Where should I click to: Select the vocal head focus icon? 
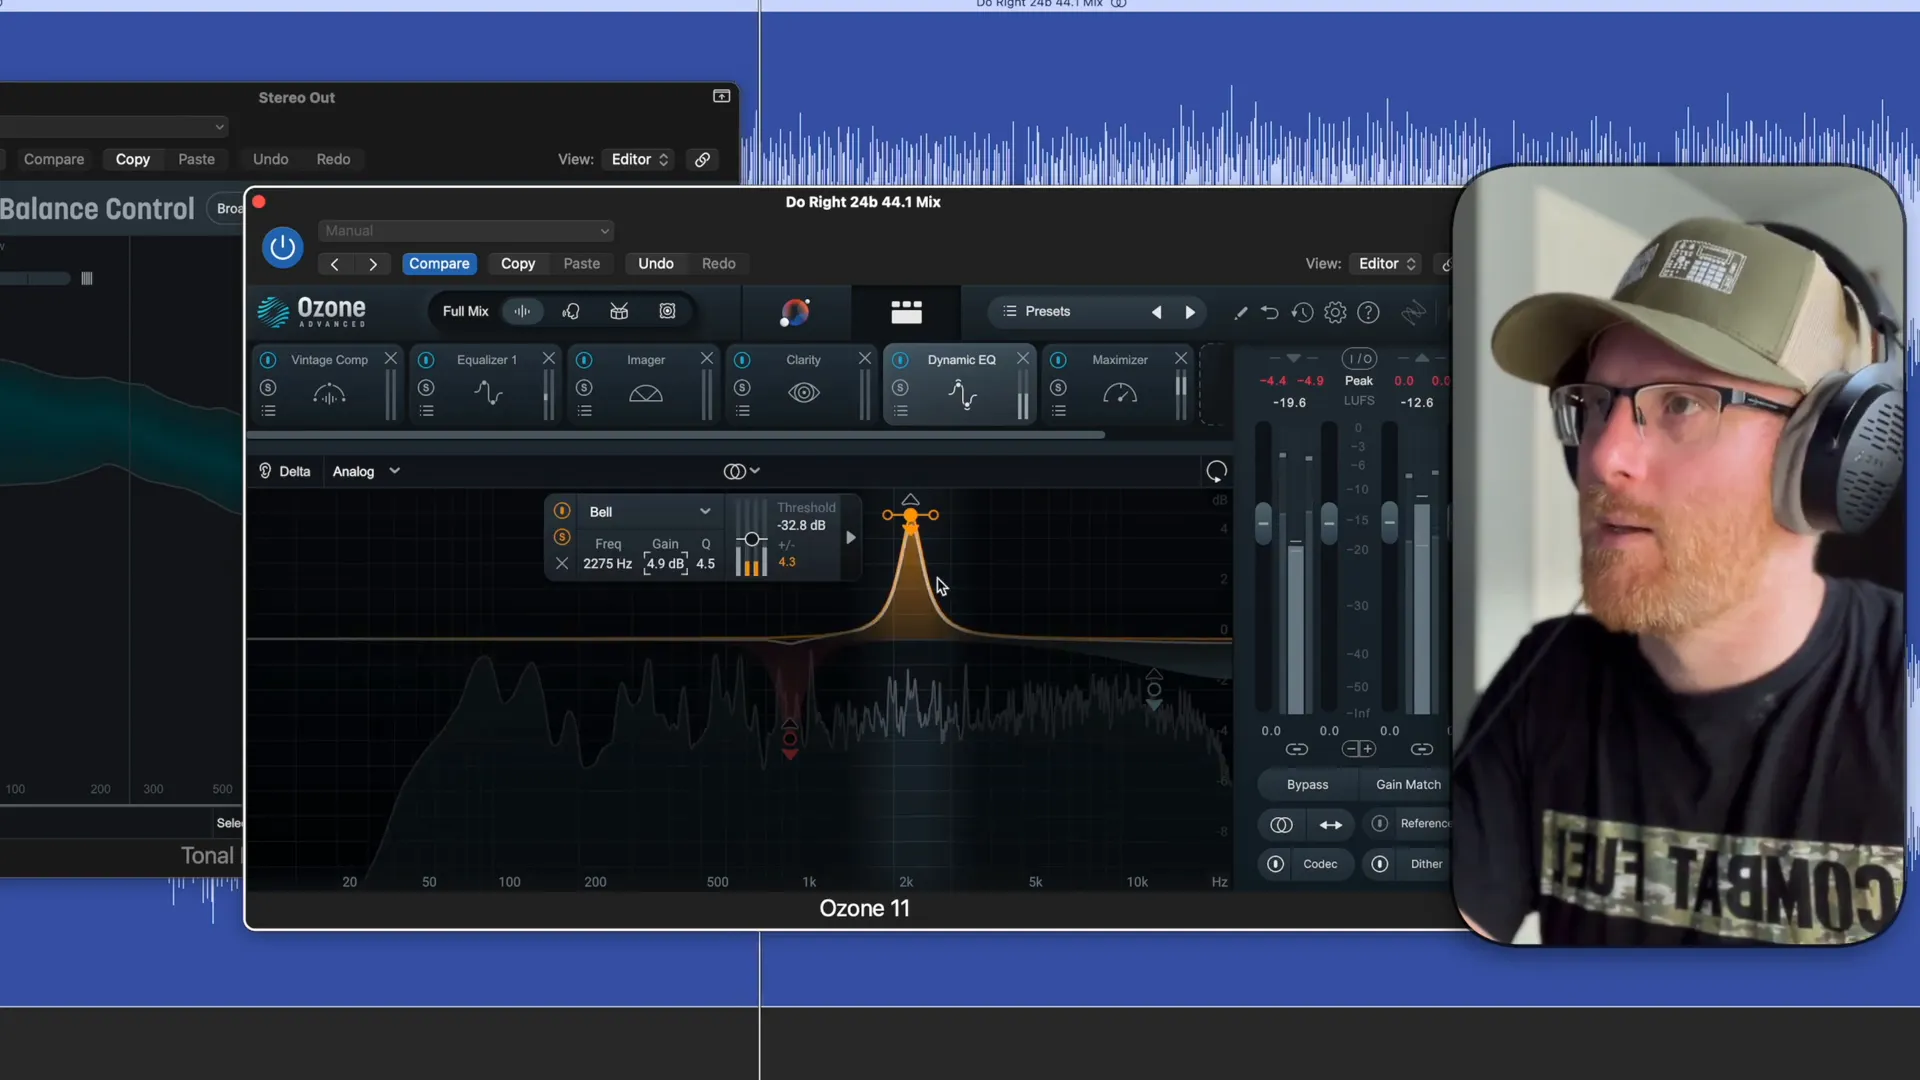(571, 311)
